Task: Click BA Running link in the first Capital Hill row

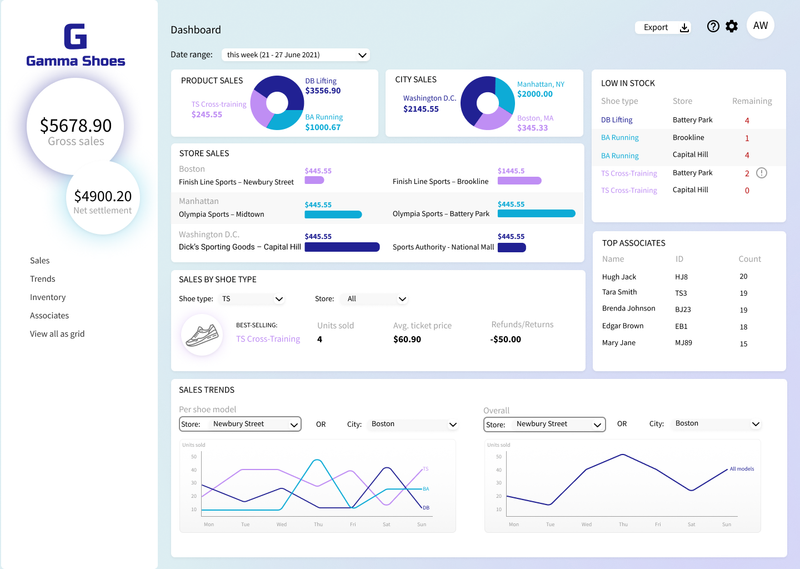Action: click(x=619, y=156)
